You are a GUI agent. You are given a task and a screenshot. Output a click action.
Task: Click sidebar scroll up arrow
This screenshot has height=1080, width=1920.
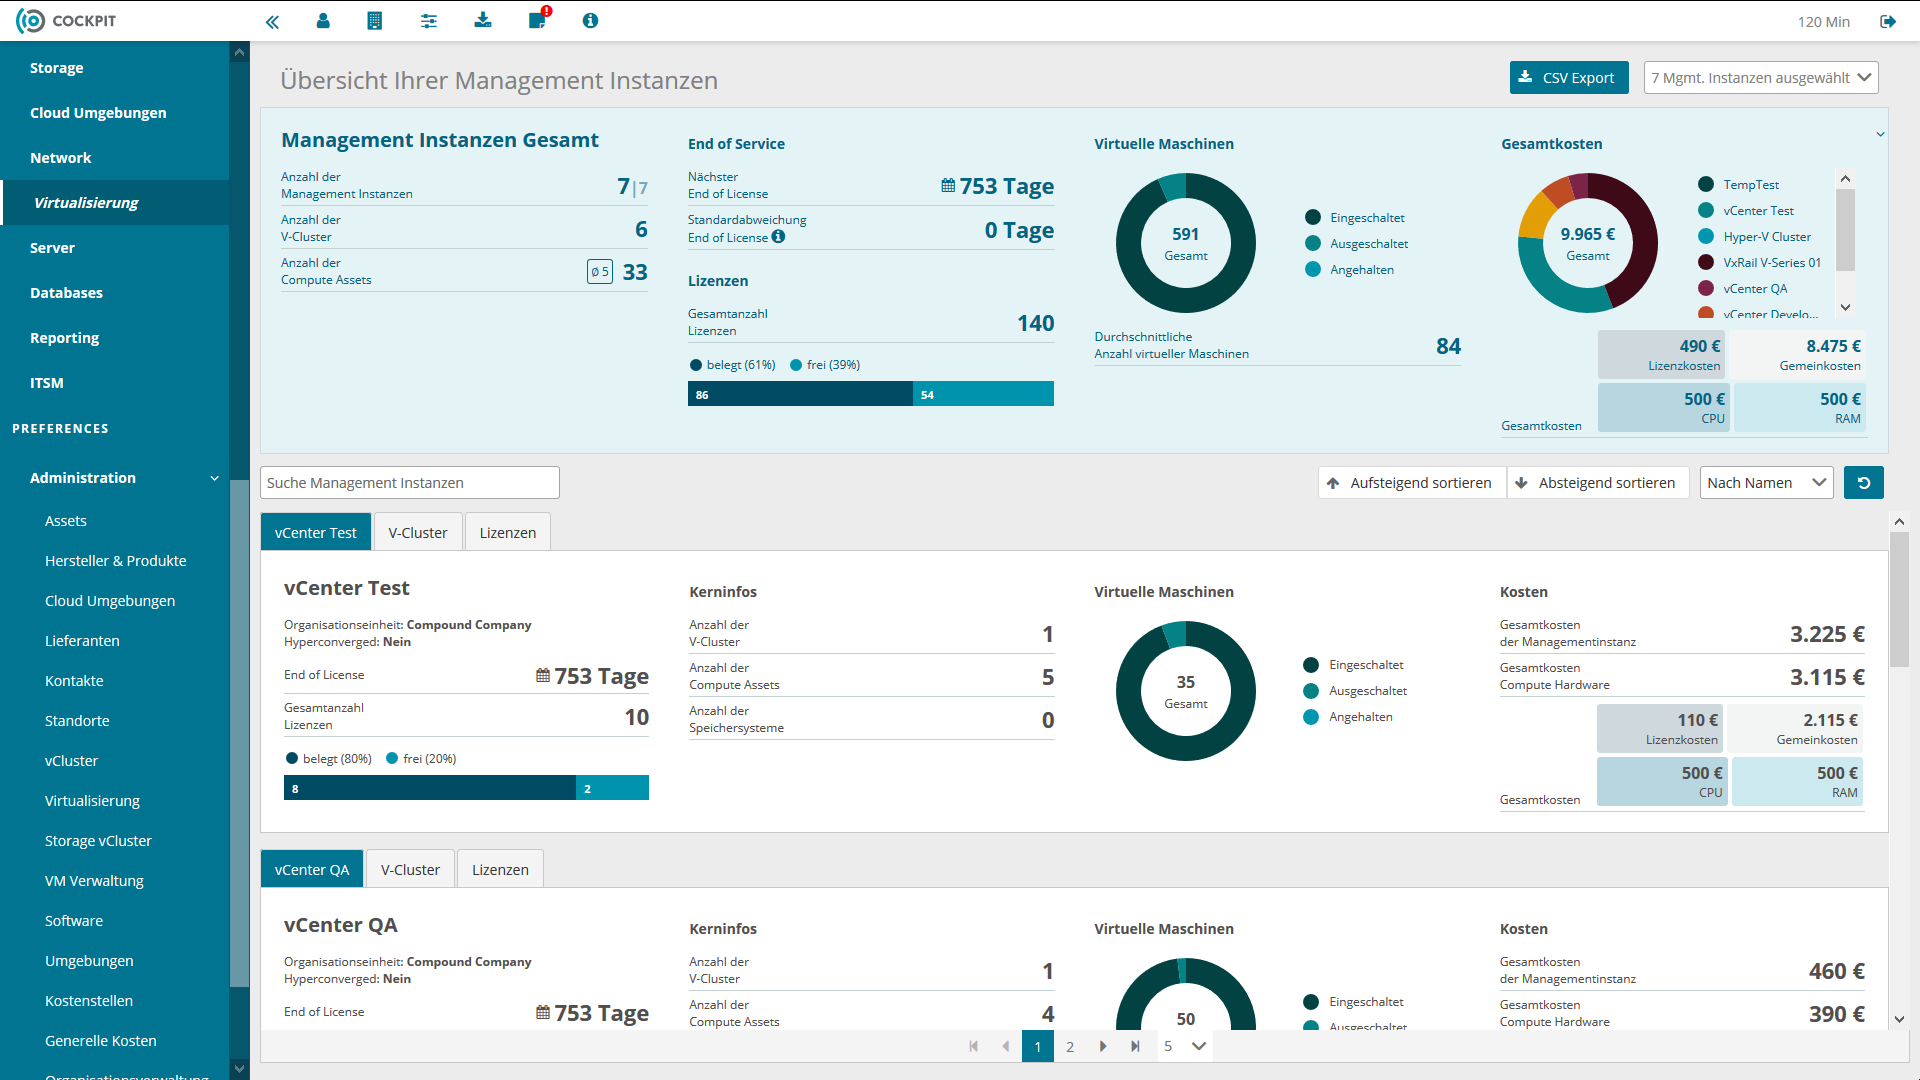(239, 52)
